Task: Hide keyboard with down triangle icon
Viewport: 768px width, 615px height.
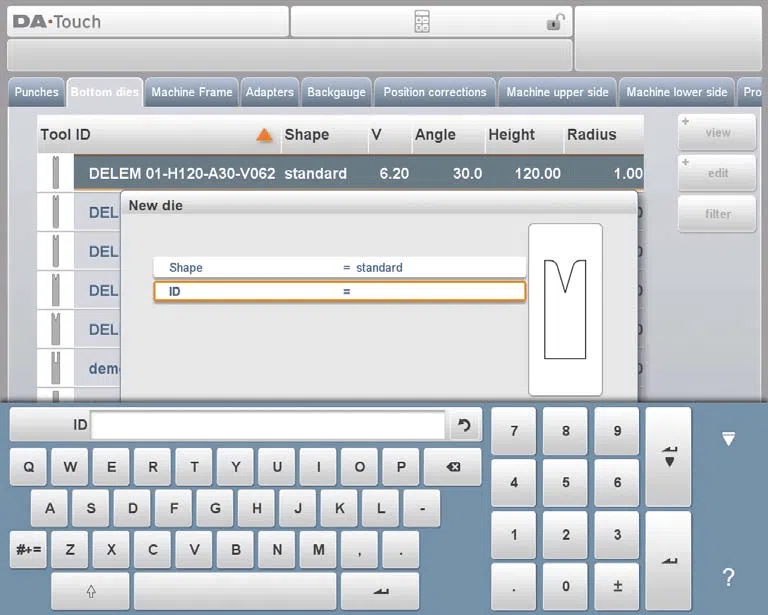Action: pyautogui.click(x=728, y=438)
